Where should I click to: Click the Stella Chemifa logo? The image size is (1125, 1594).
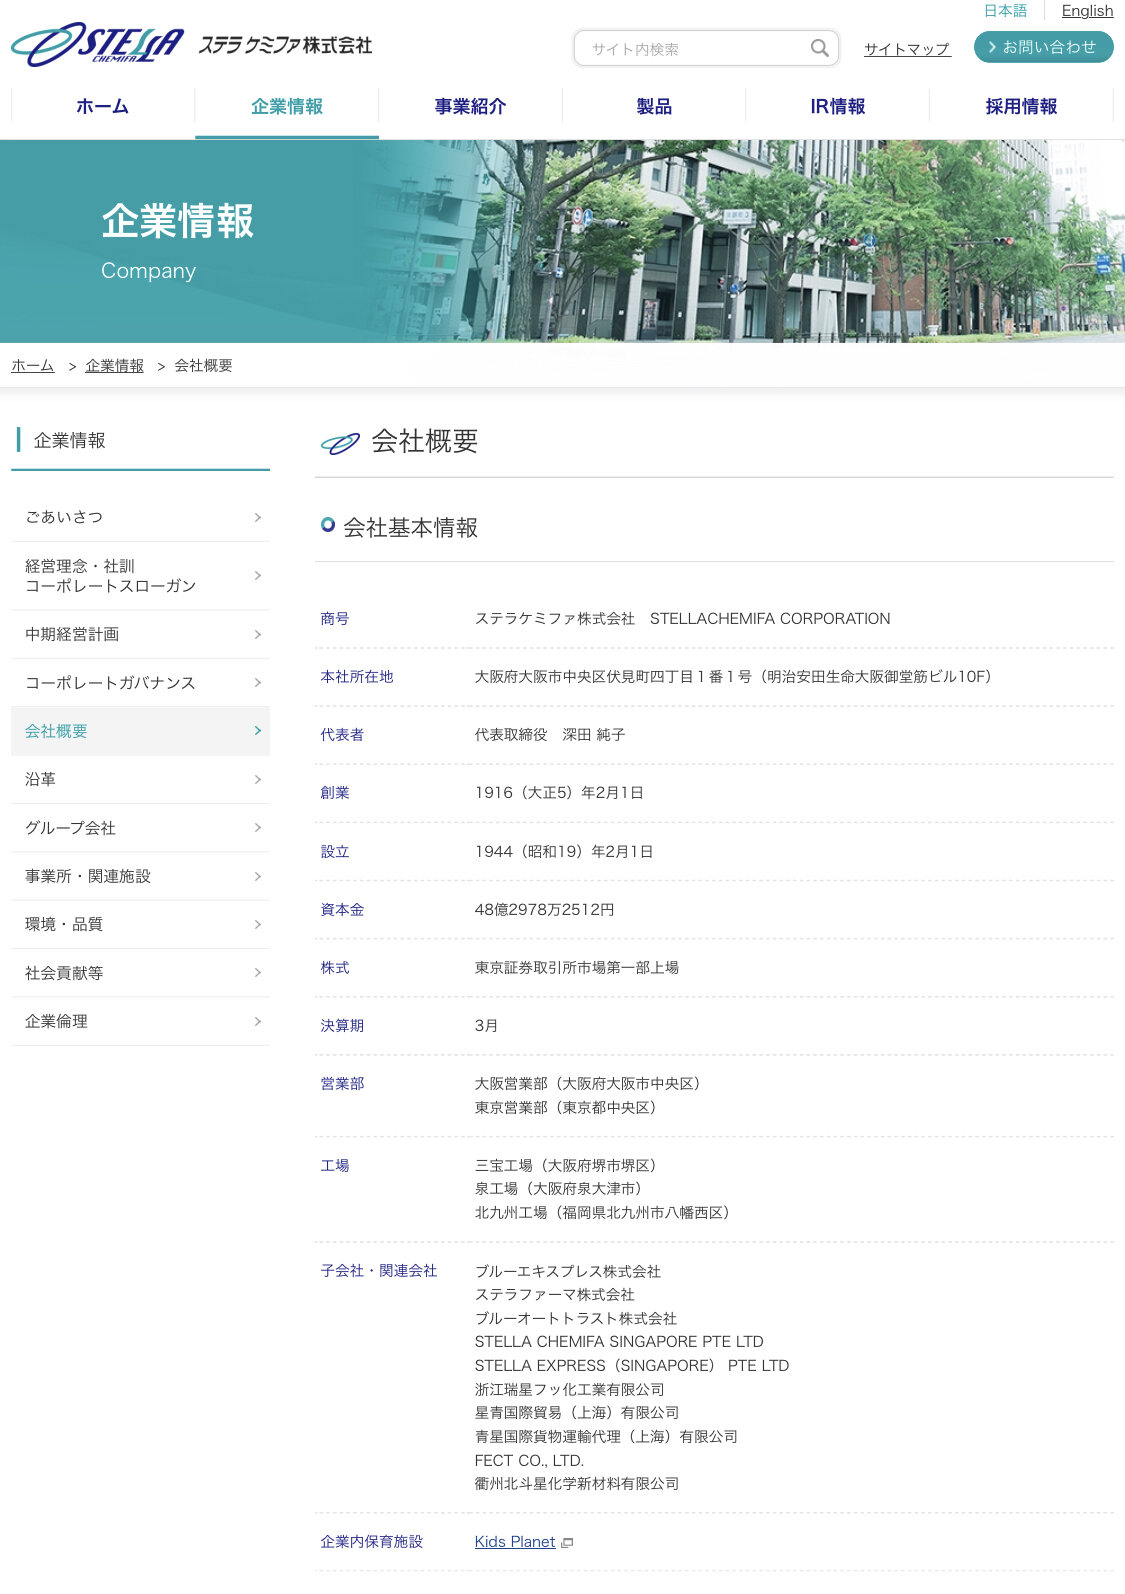(x=98, y=45)
